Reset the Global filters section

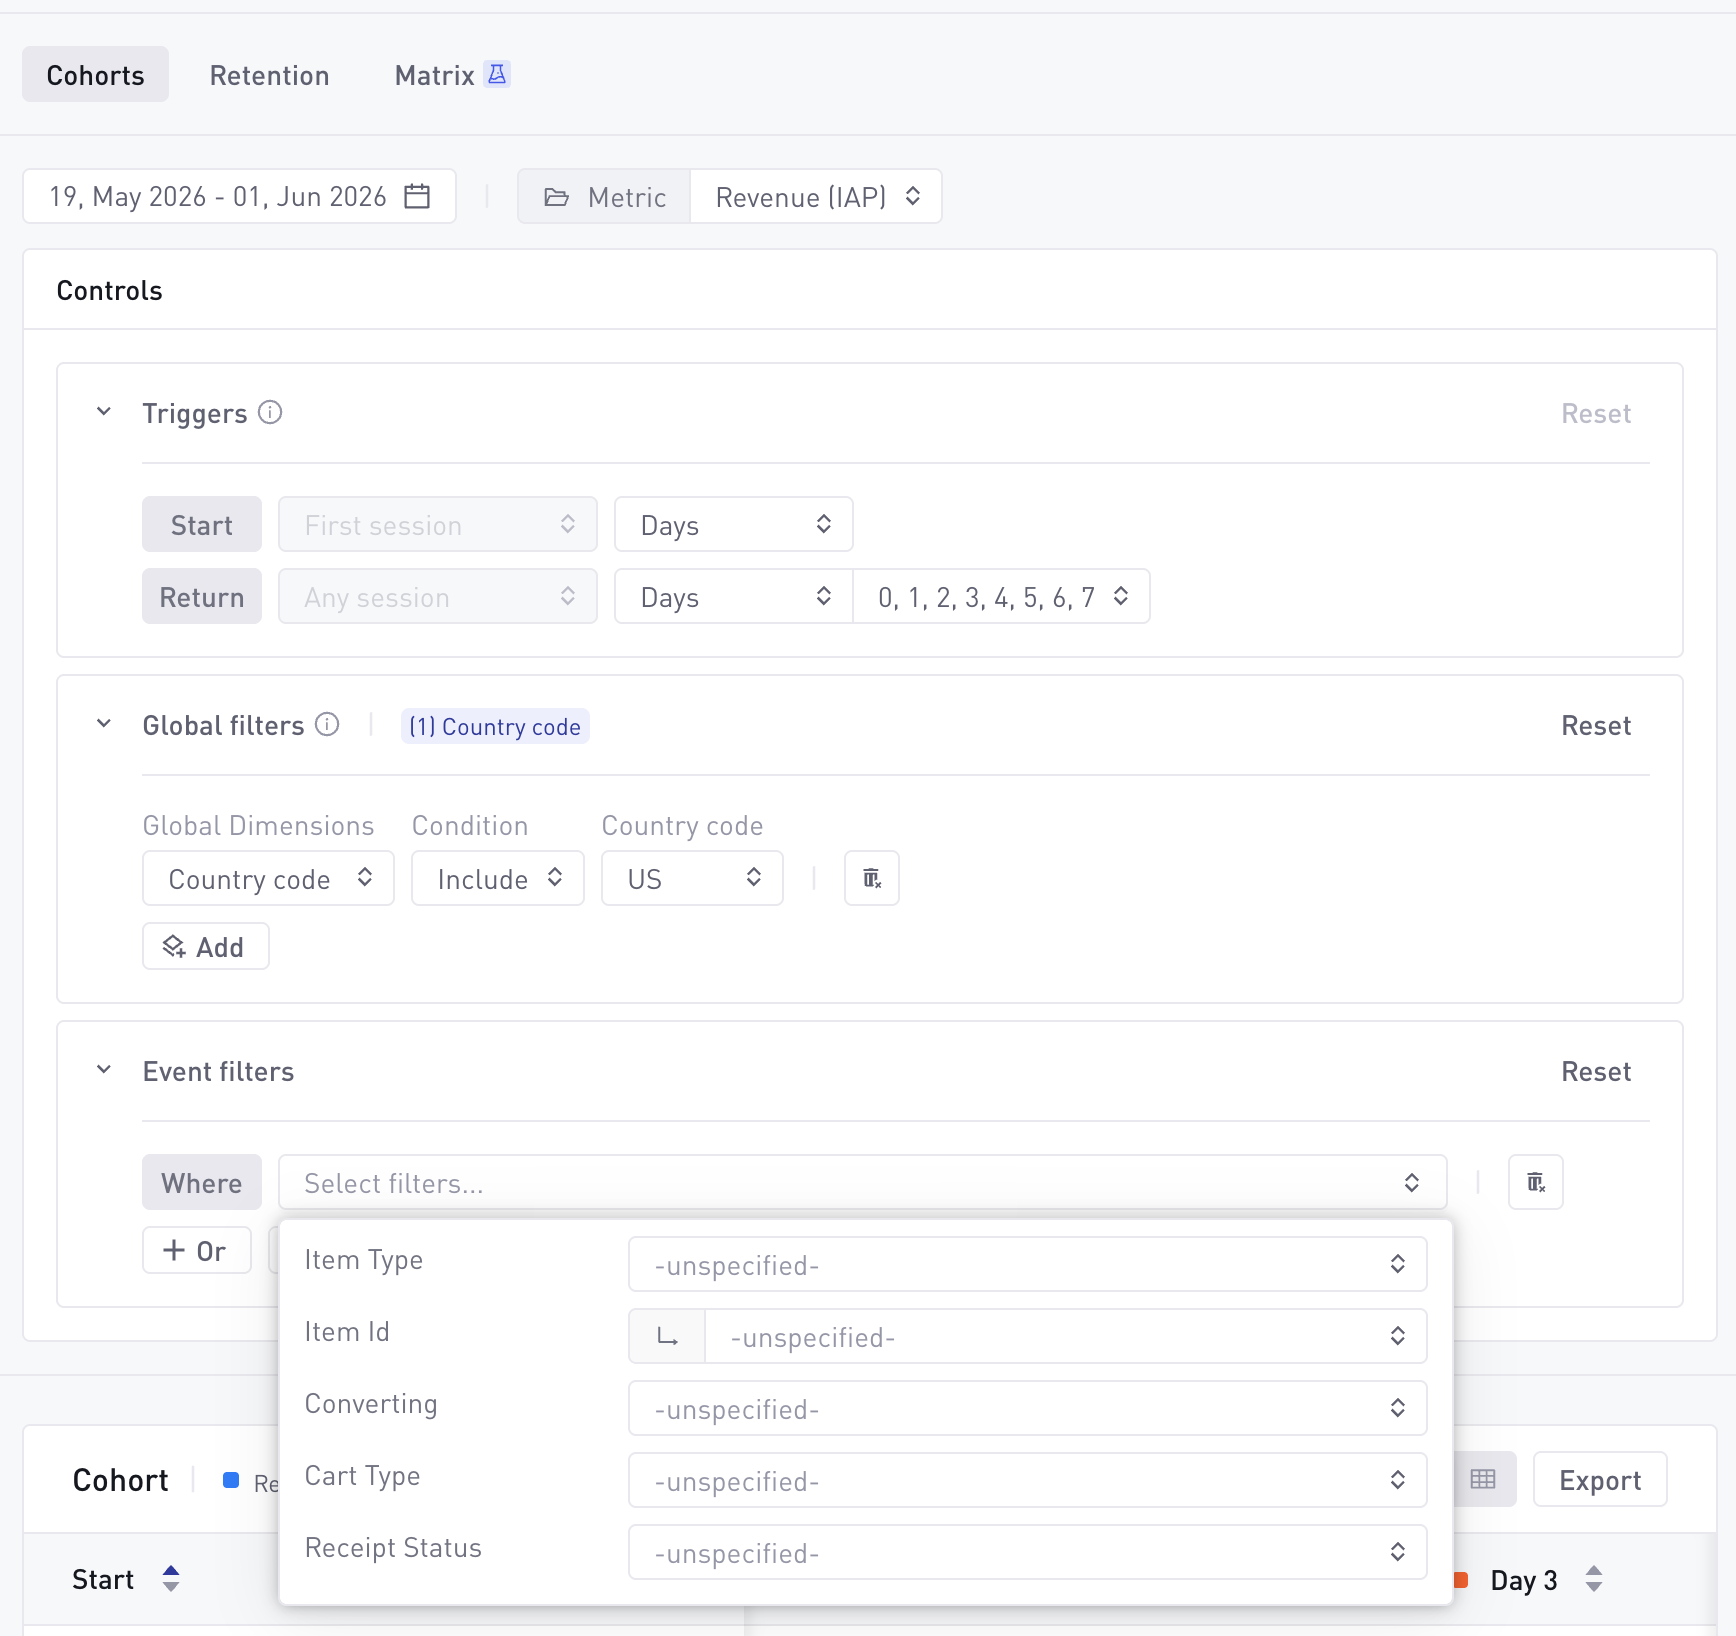(1596, 725)
